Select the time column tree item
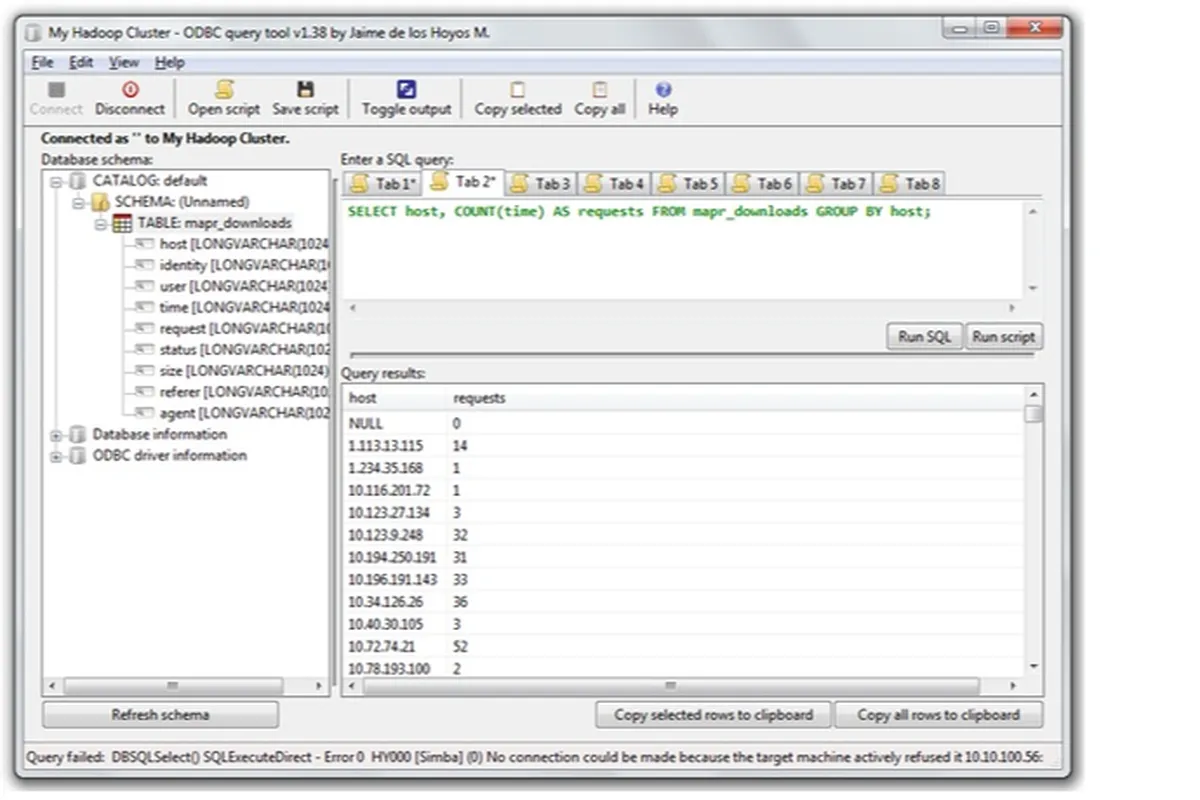This screenshot has width=1200, height=800. [244, 308]
